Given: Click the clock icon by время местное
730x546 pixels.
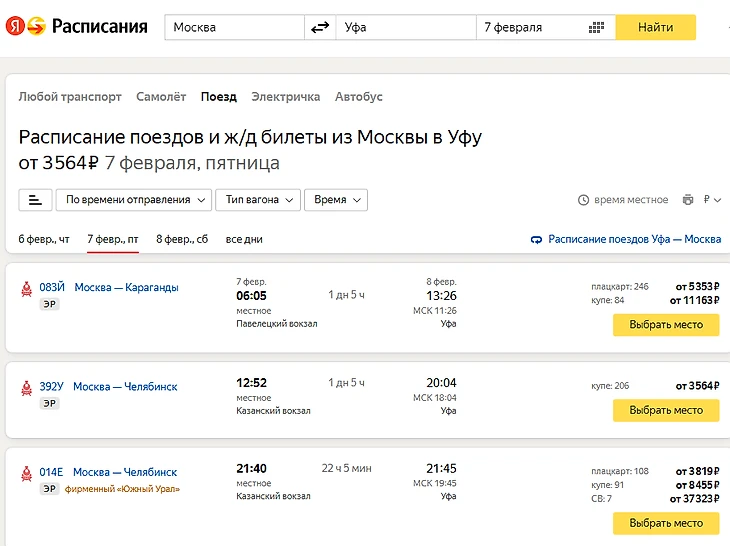Looking at the screenshot, I should click(x=584, y=200).
